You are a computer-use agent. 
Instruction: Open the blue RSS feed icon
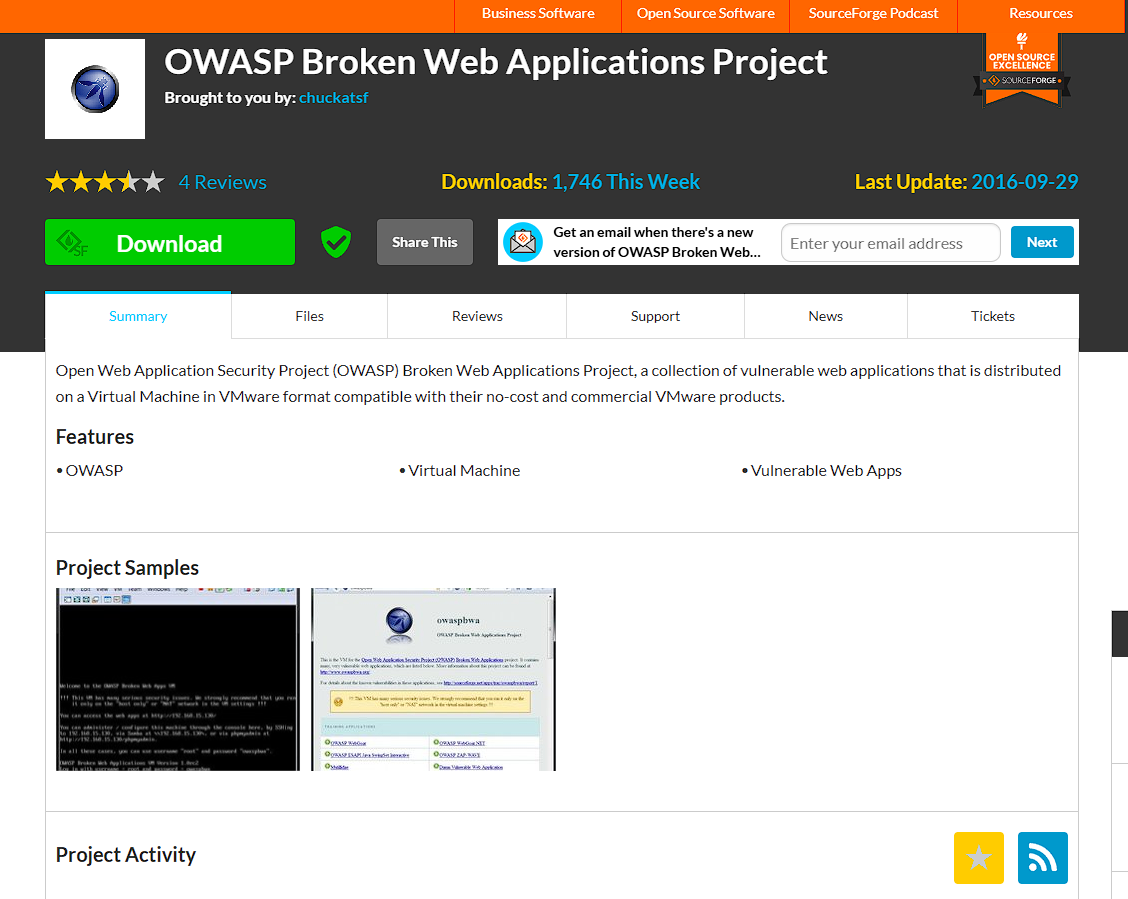pyautogui.click(x=1042, y=857)
